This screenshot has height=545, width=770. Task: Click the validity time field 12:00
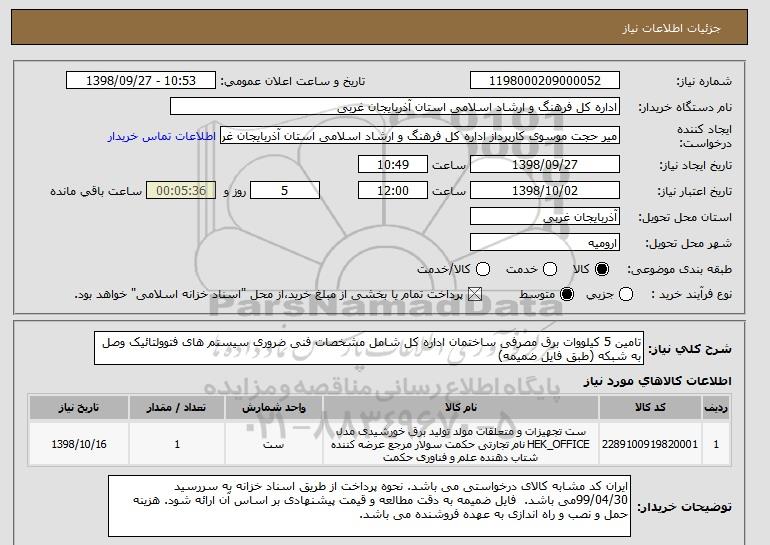[393, 191]
